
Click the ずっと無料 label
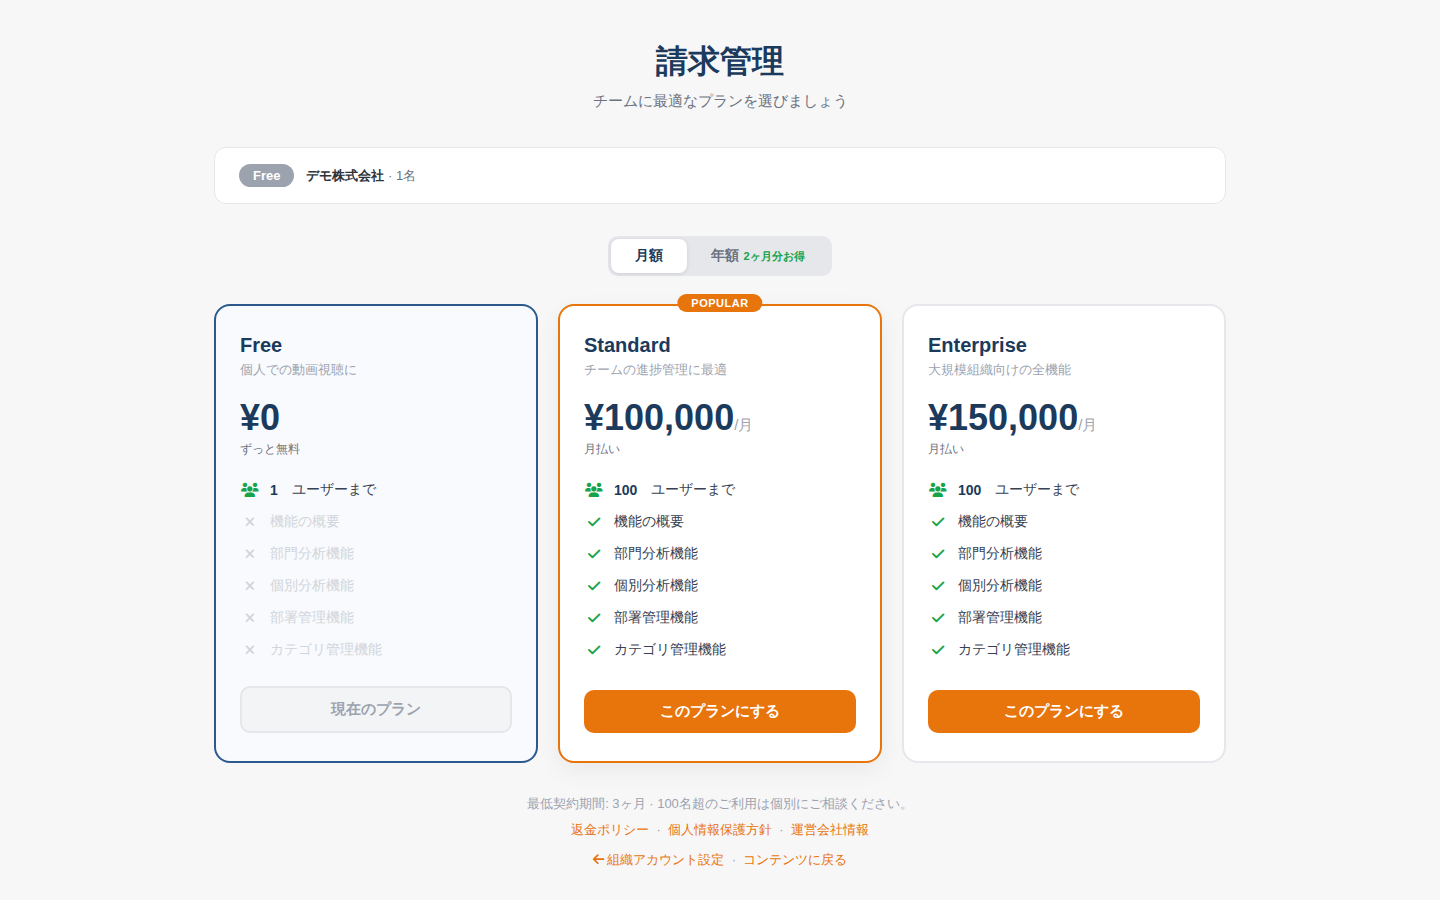click(x=270, y=449)
